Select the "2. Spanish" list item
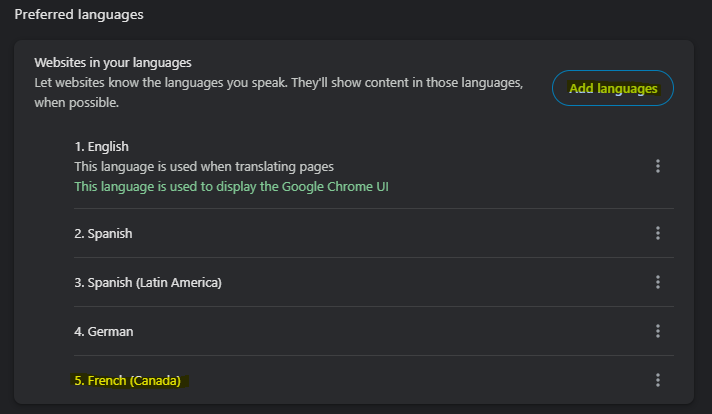 (x=103, y=233)
